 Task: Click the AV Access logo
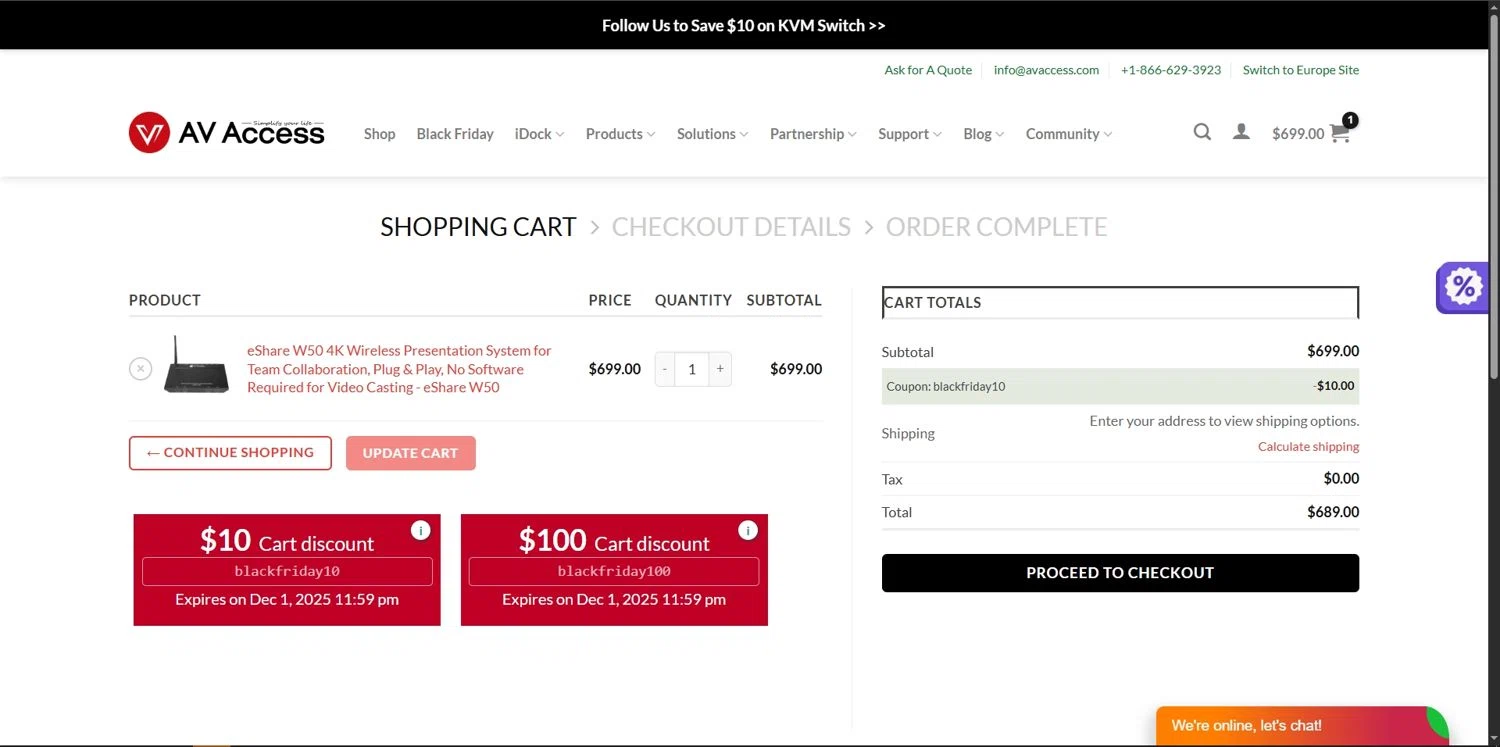pos(227,132)
